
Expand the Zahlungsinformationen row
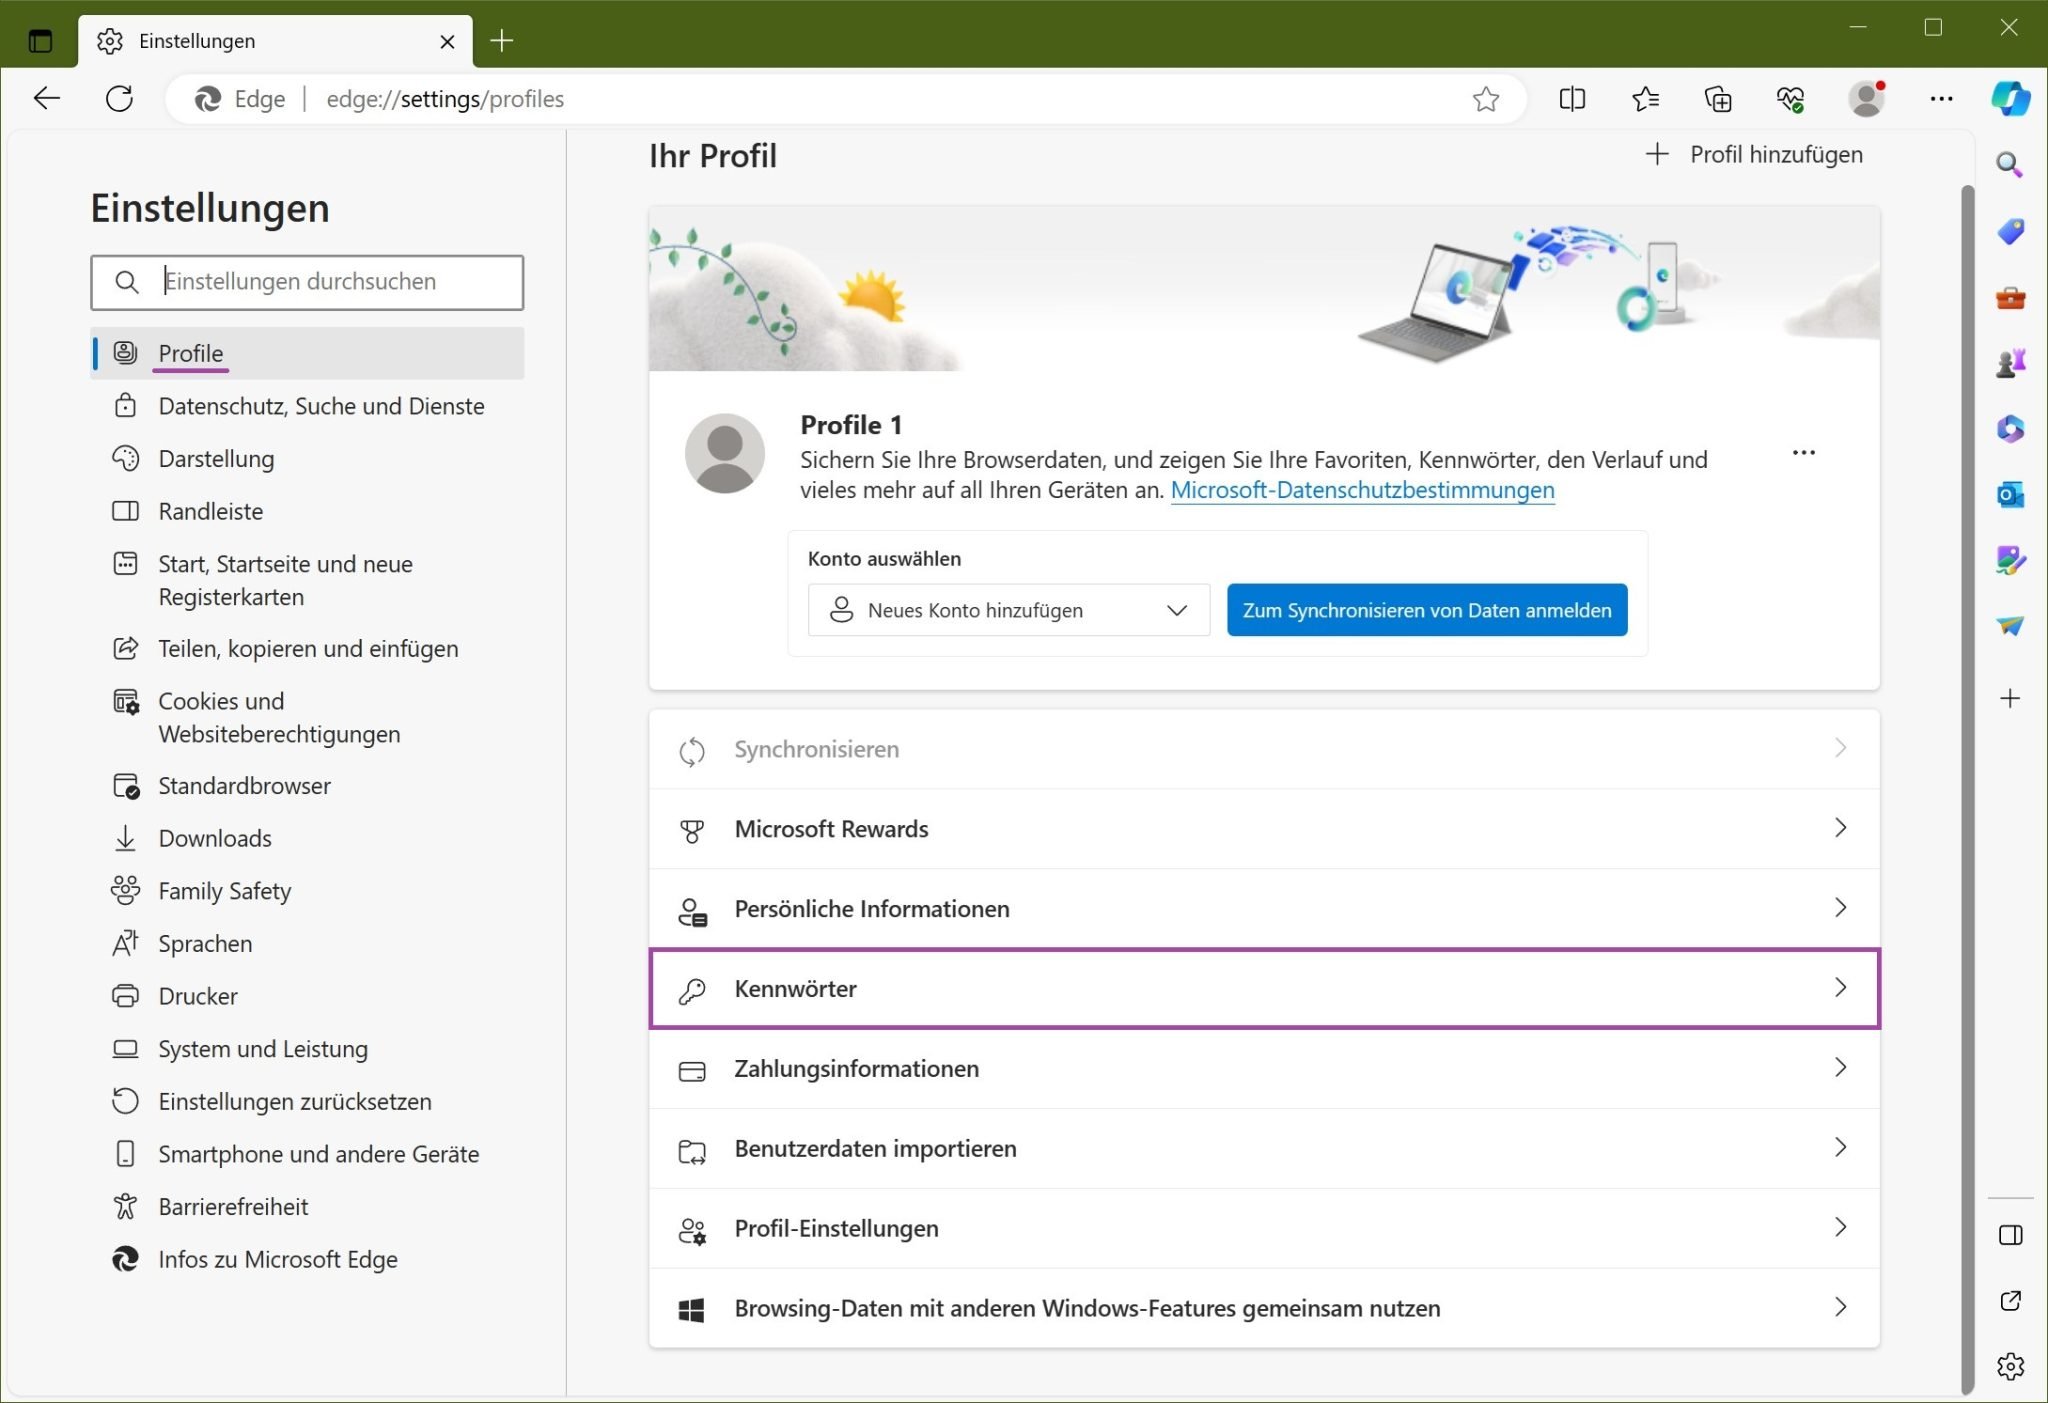tap(1264, 1068)
